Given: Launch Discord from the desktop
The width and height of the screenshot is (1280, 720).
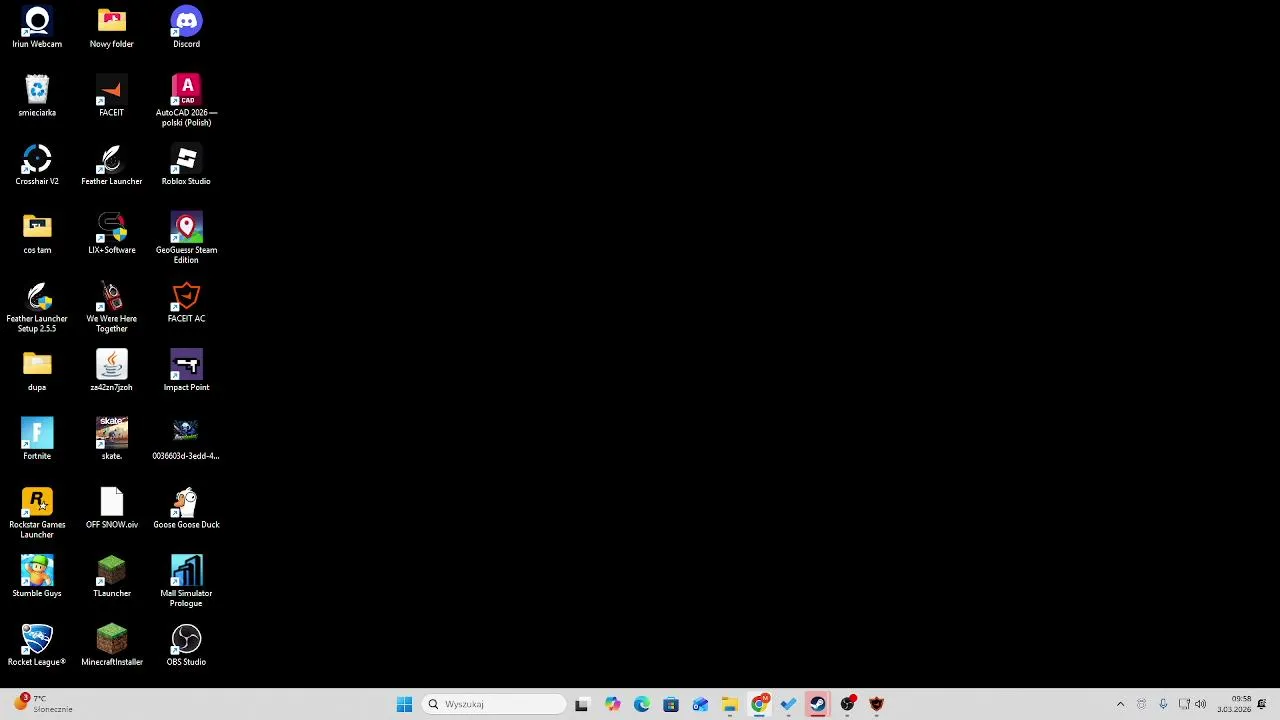Looking at the screenshot, I should [186, 28].
